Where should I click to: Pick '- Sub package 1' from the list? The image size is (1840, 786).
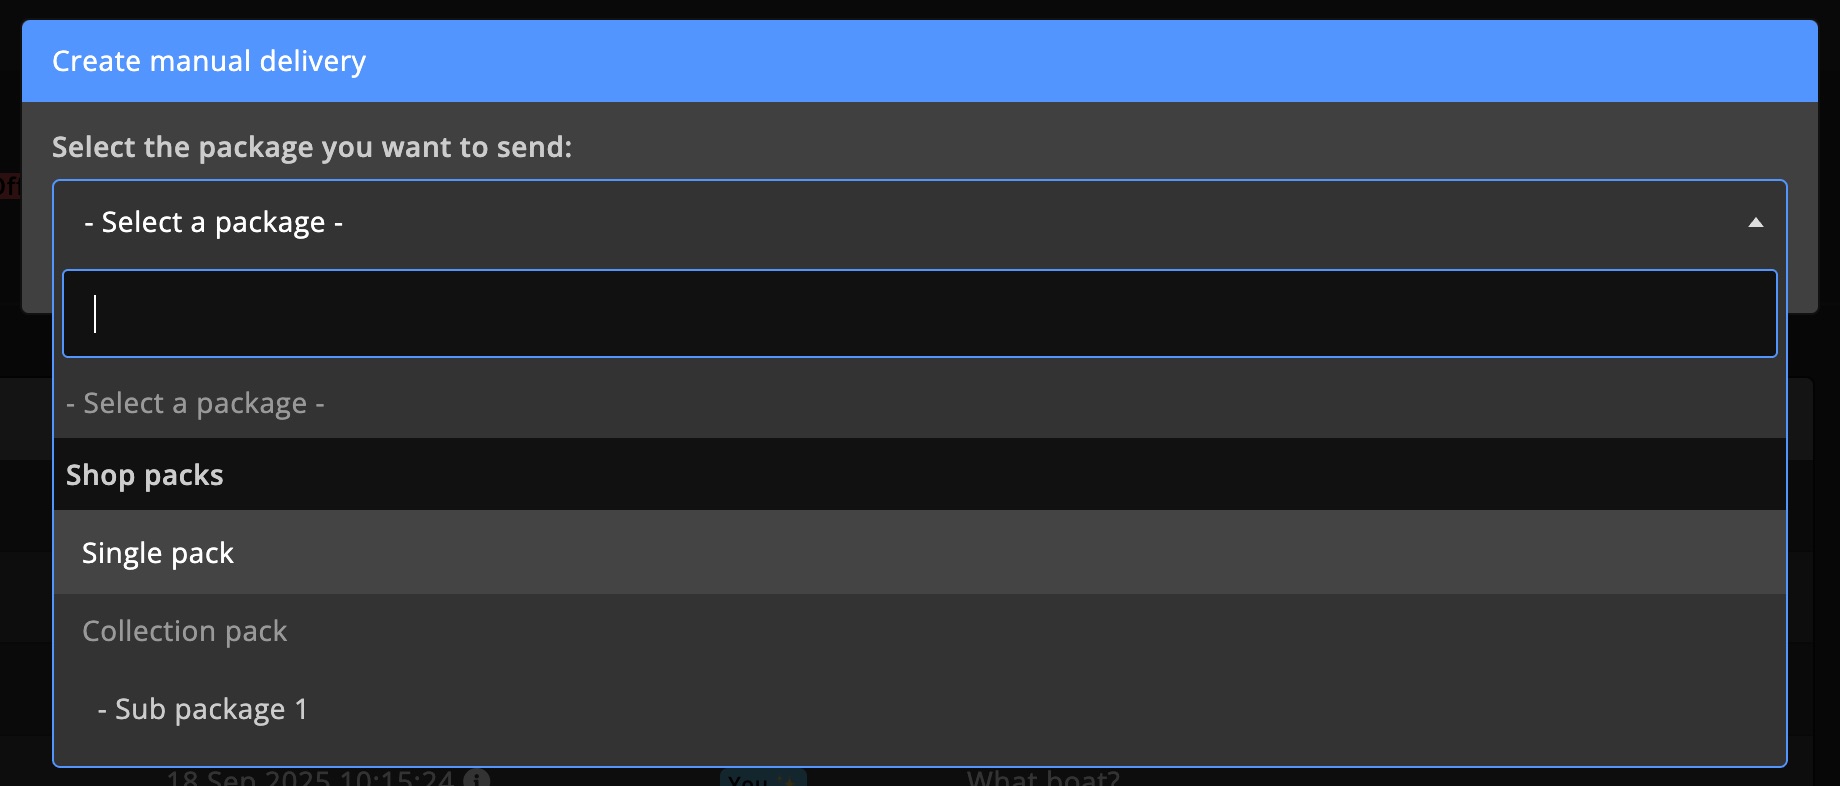pyautogui.click(x=203, y=709)
